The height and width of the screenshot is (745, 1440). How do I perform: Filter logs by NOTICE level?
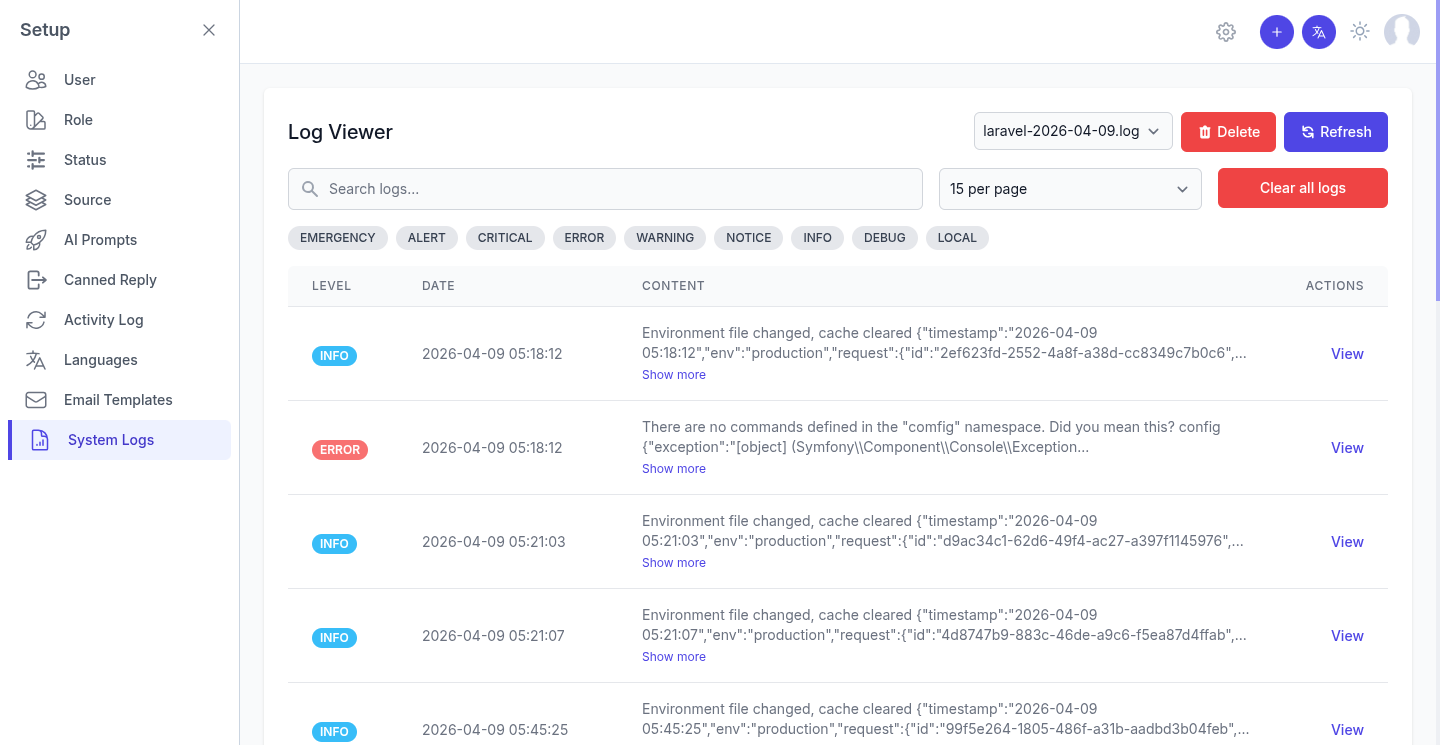[x=749, y=238]
